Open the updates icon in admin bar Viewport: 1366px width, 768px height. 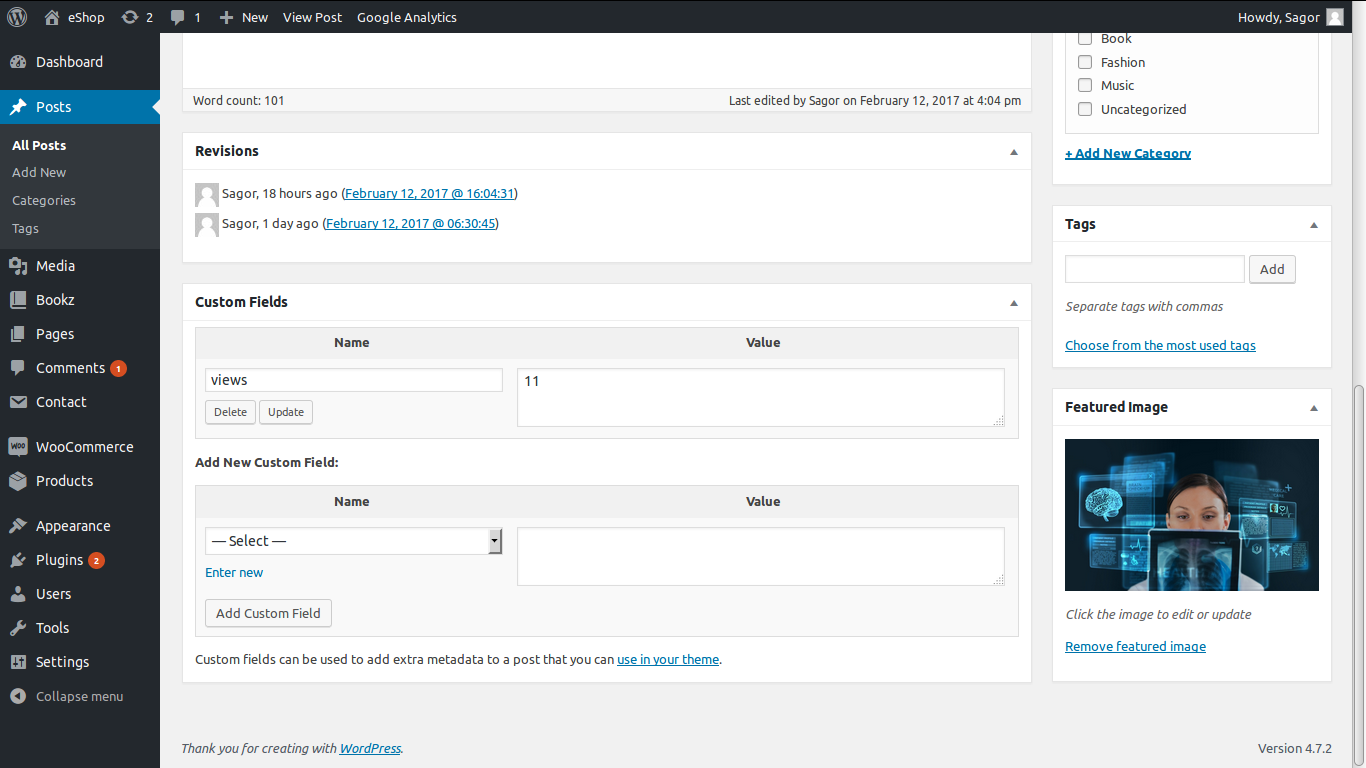pyautogui.click(x=130, y=17)
